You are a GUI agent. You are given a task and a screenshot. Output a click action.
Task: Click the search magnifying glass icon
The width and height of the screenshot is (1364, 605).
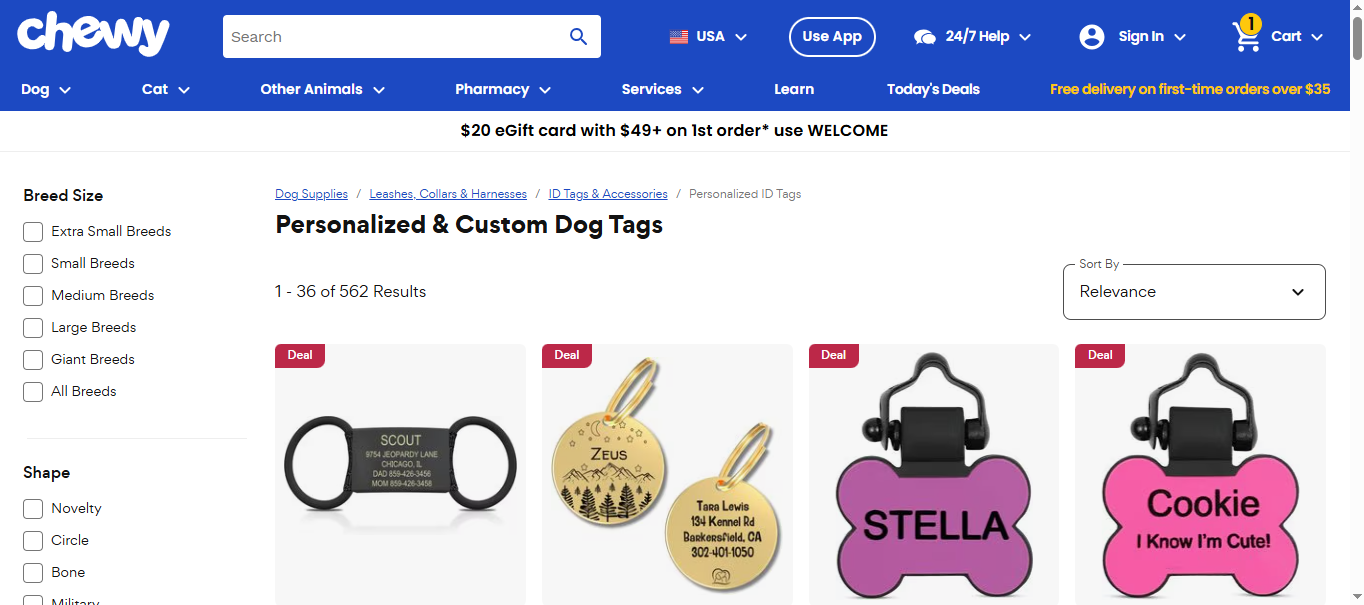pos(578,37)
